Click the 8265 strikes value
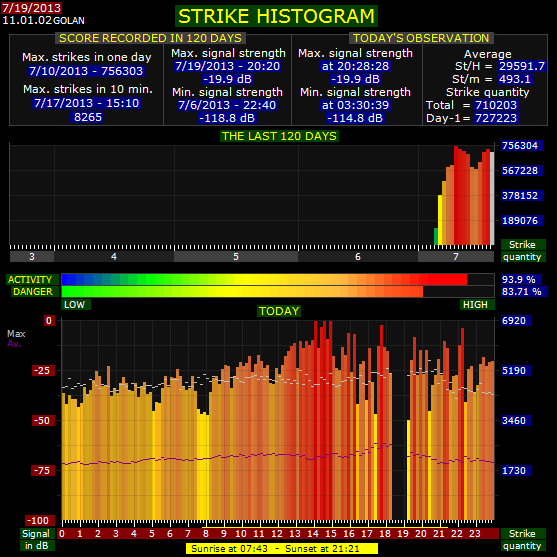 click(88, 117)
